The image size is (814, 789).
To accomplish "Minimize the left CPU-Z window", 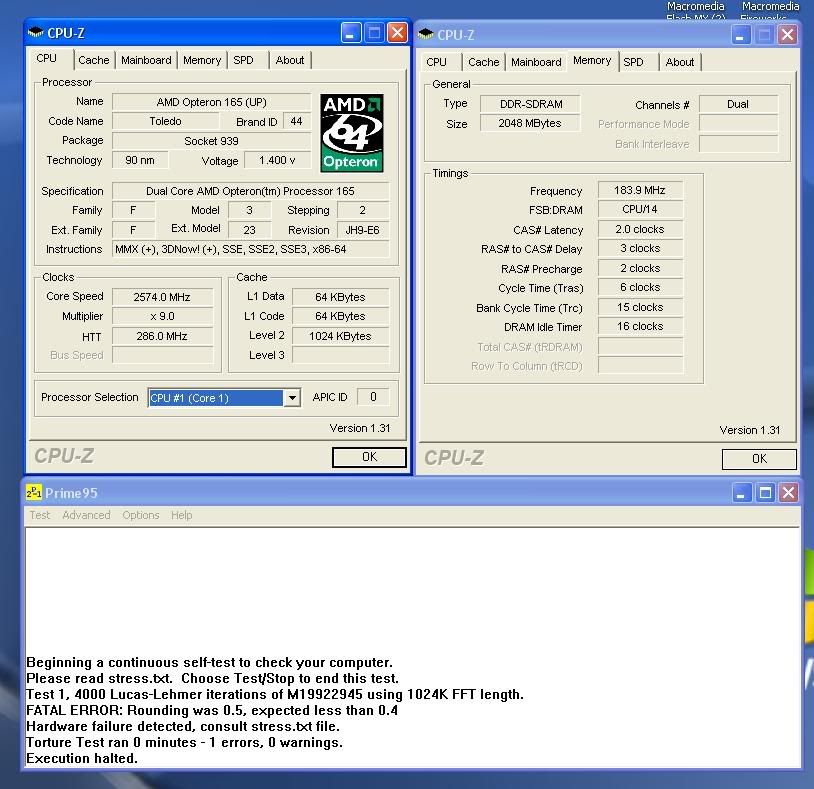I will coord(351,33).
